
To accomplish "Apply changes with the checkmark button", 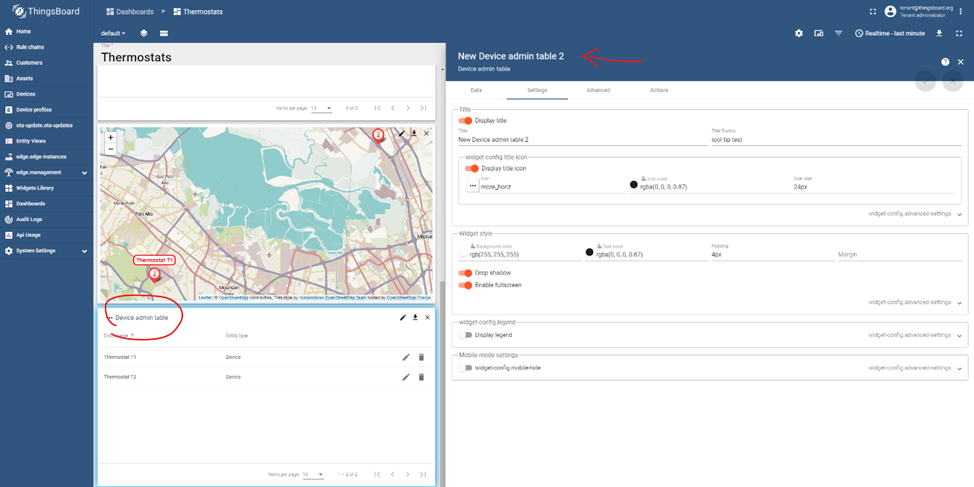I will tap(926, 81).
